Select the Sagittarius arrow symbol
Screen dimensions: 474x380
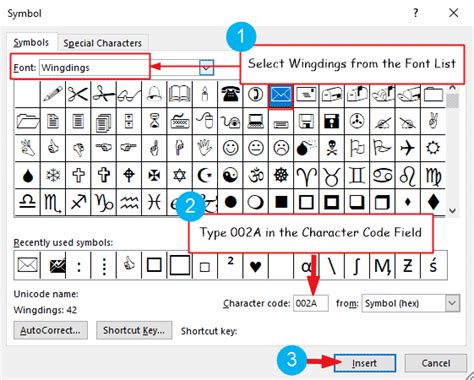tap(78, 202)
